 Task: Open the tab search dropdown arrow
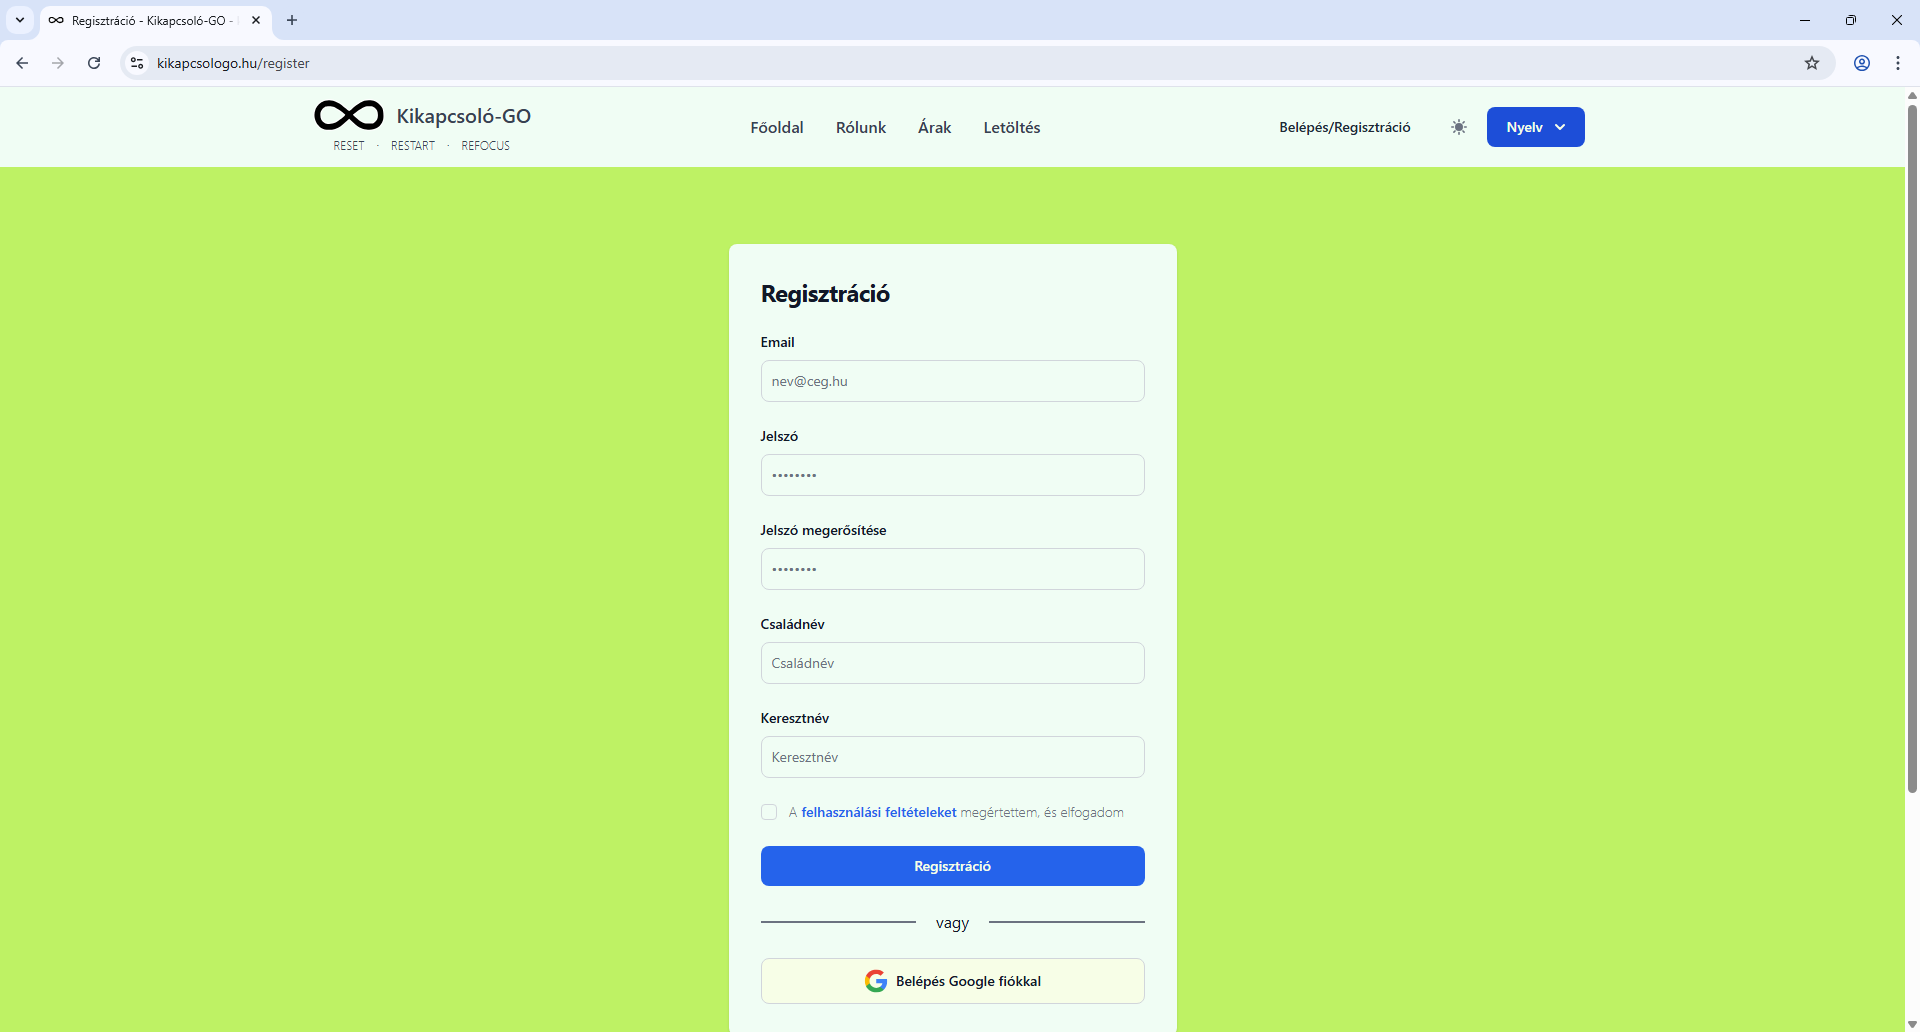click(19, 20)
